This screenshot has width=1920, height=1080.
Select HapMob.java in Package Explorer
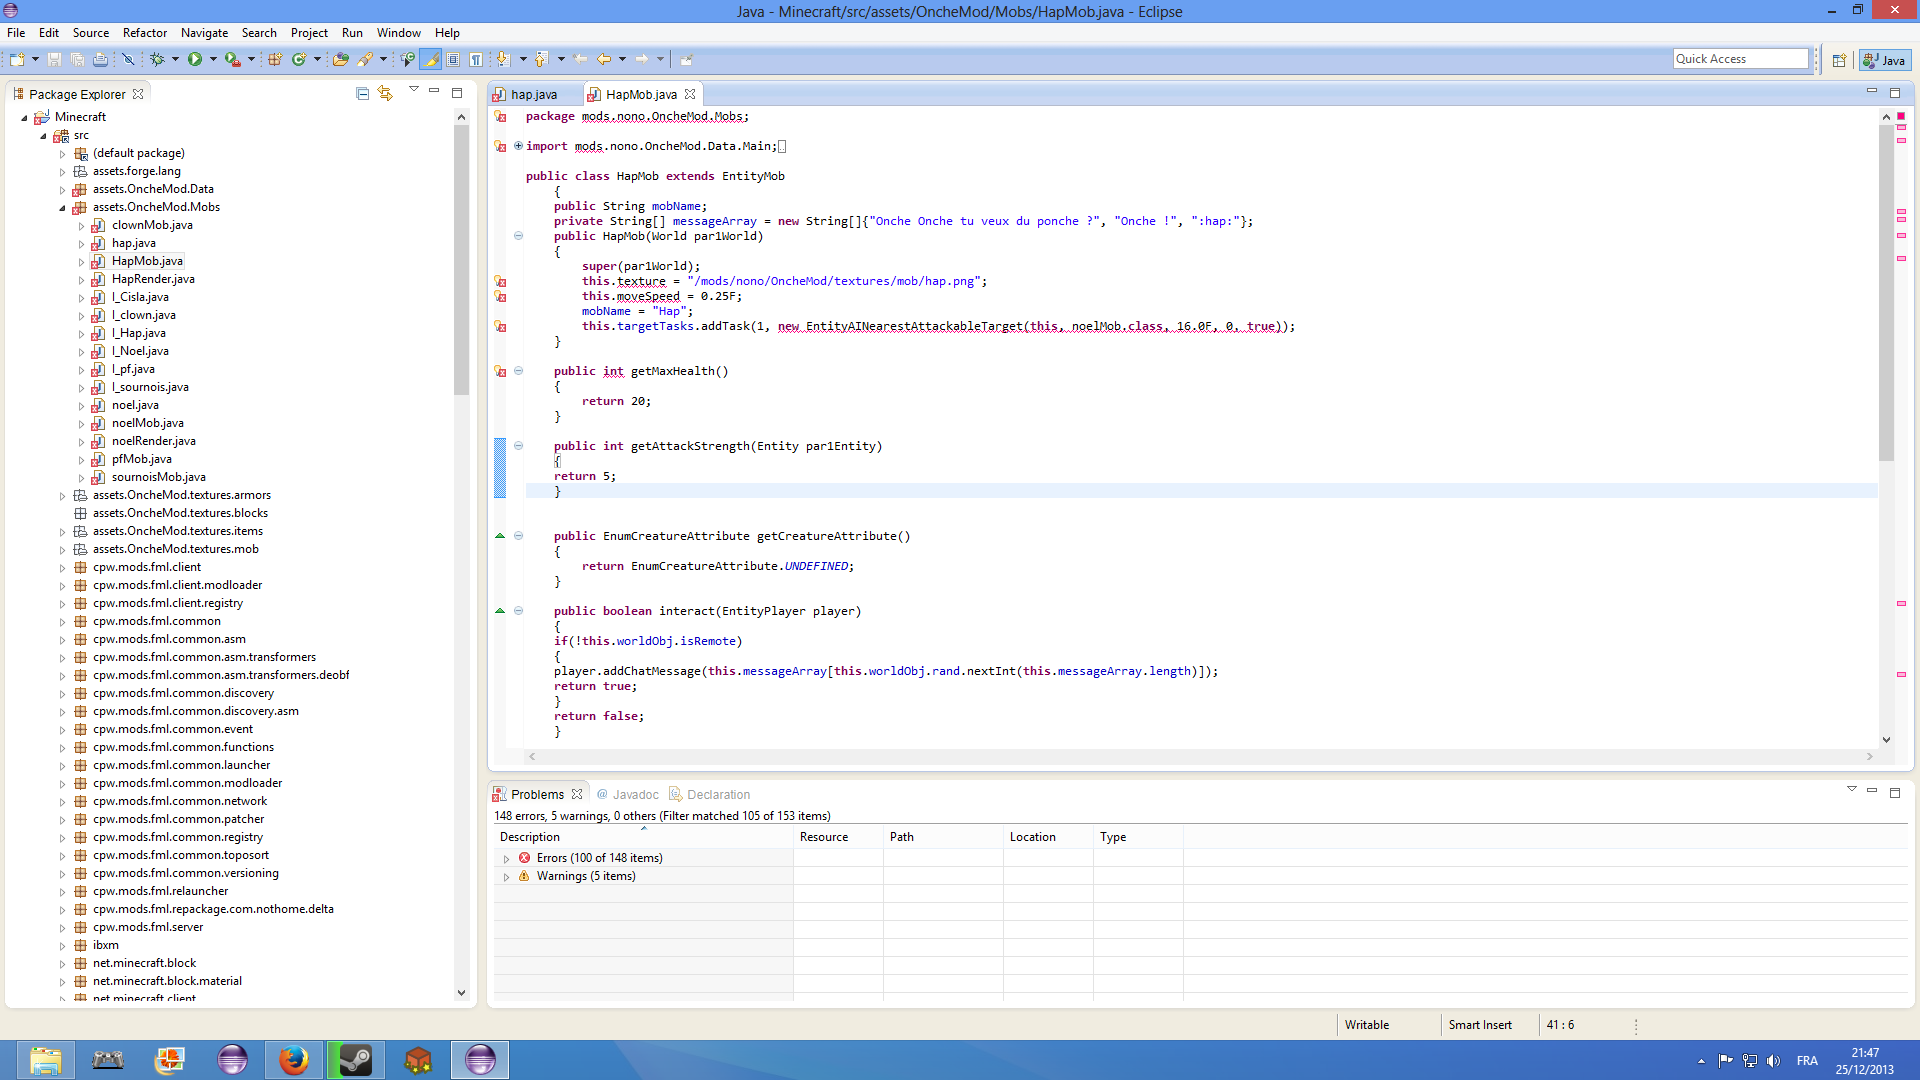[147, 261]
